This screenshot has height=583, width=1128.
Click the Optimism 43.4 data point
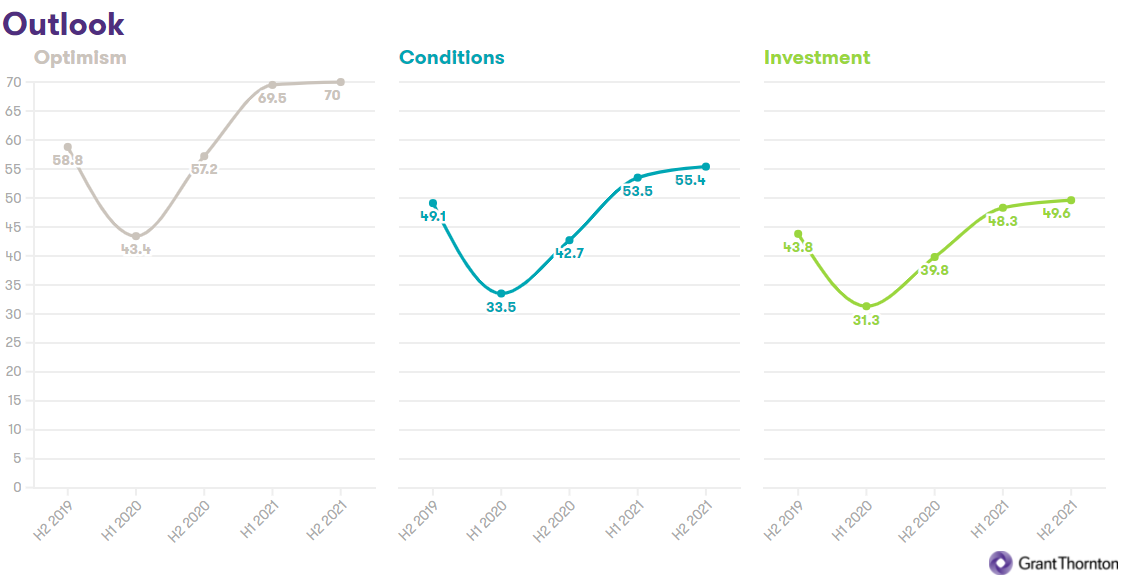136,236
